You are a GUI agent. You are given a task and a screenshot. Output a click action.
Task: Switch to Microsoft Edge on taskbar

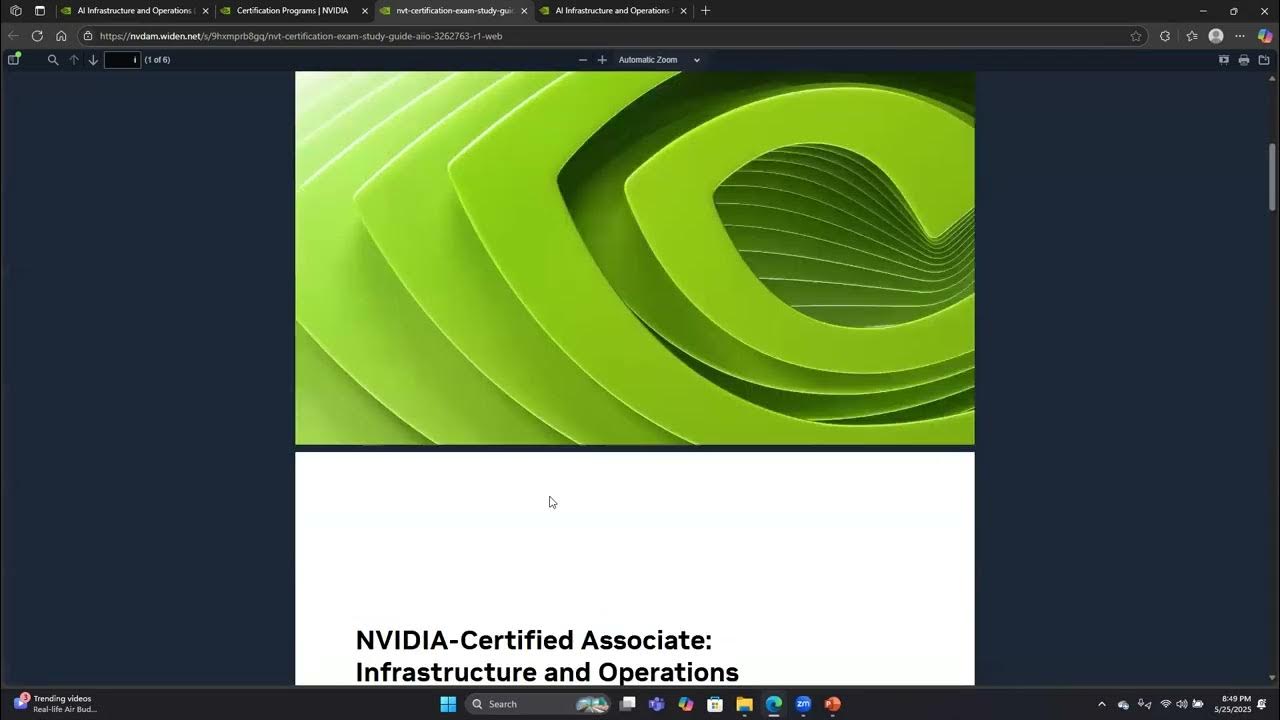point(774,704)
